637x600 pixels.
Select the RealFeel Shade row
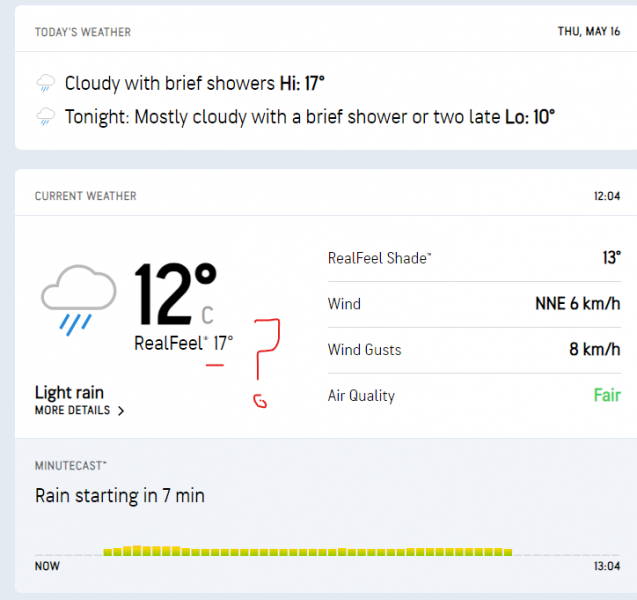[x=473, y=258]
